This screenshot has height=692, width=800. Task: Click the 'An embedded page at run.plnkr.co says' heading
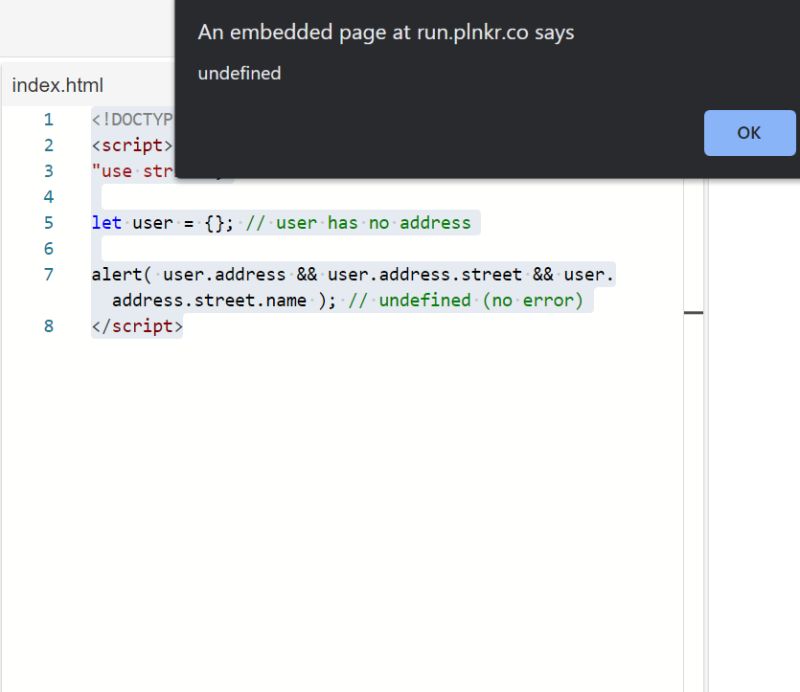tap(386, 32)
